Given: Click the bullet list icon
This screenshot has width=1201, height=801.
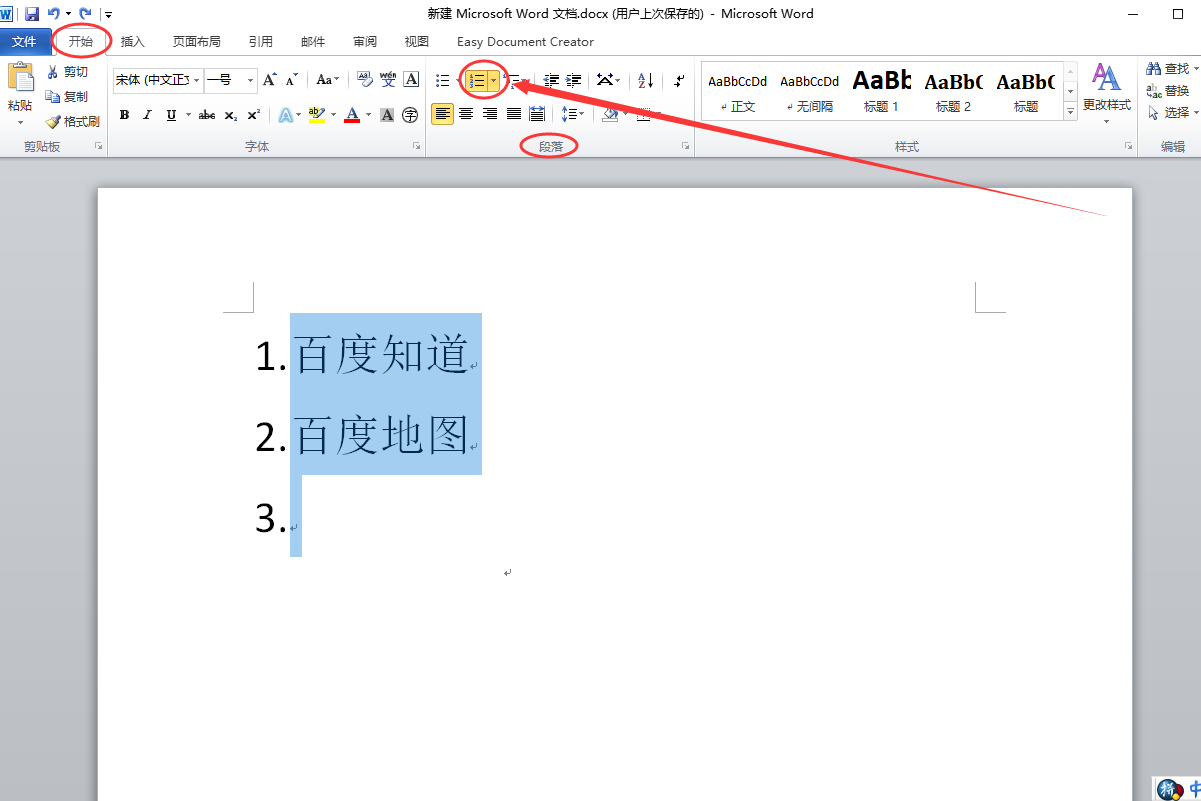Looking at the screenshot, I should coord(442,81).
